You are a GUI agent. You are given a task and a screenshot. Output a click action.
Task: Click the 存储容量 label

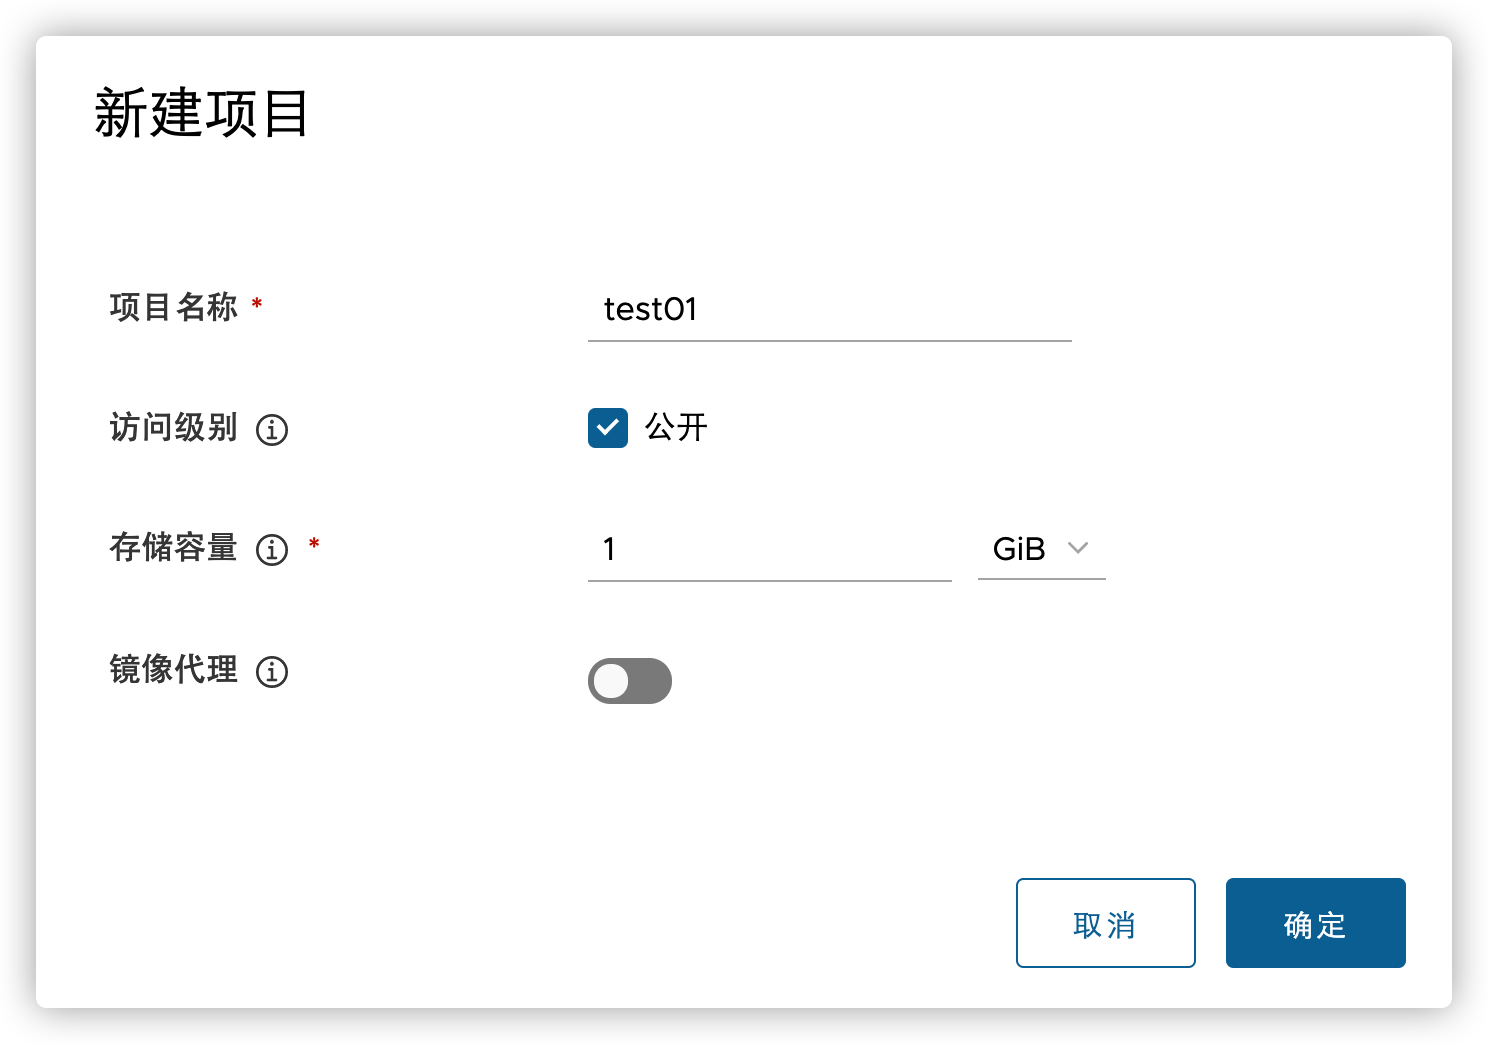coord(174,548)
